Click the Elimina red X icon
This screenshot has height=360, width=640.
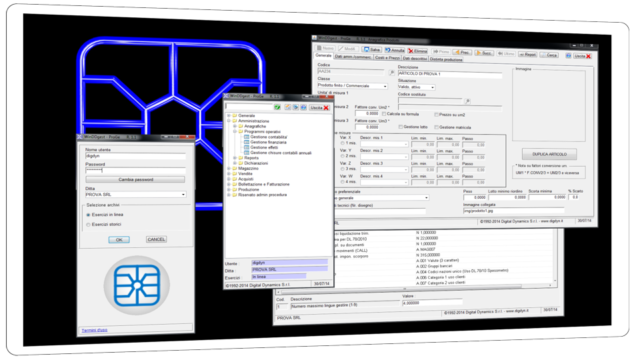tap(411, 51)
